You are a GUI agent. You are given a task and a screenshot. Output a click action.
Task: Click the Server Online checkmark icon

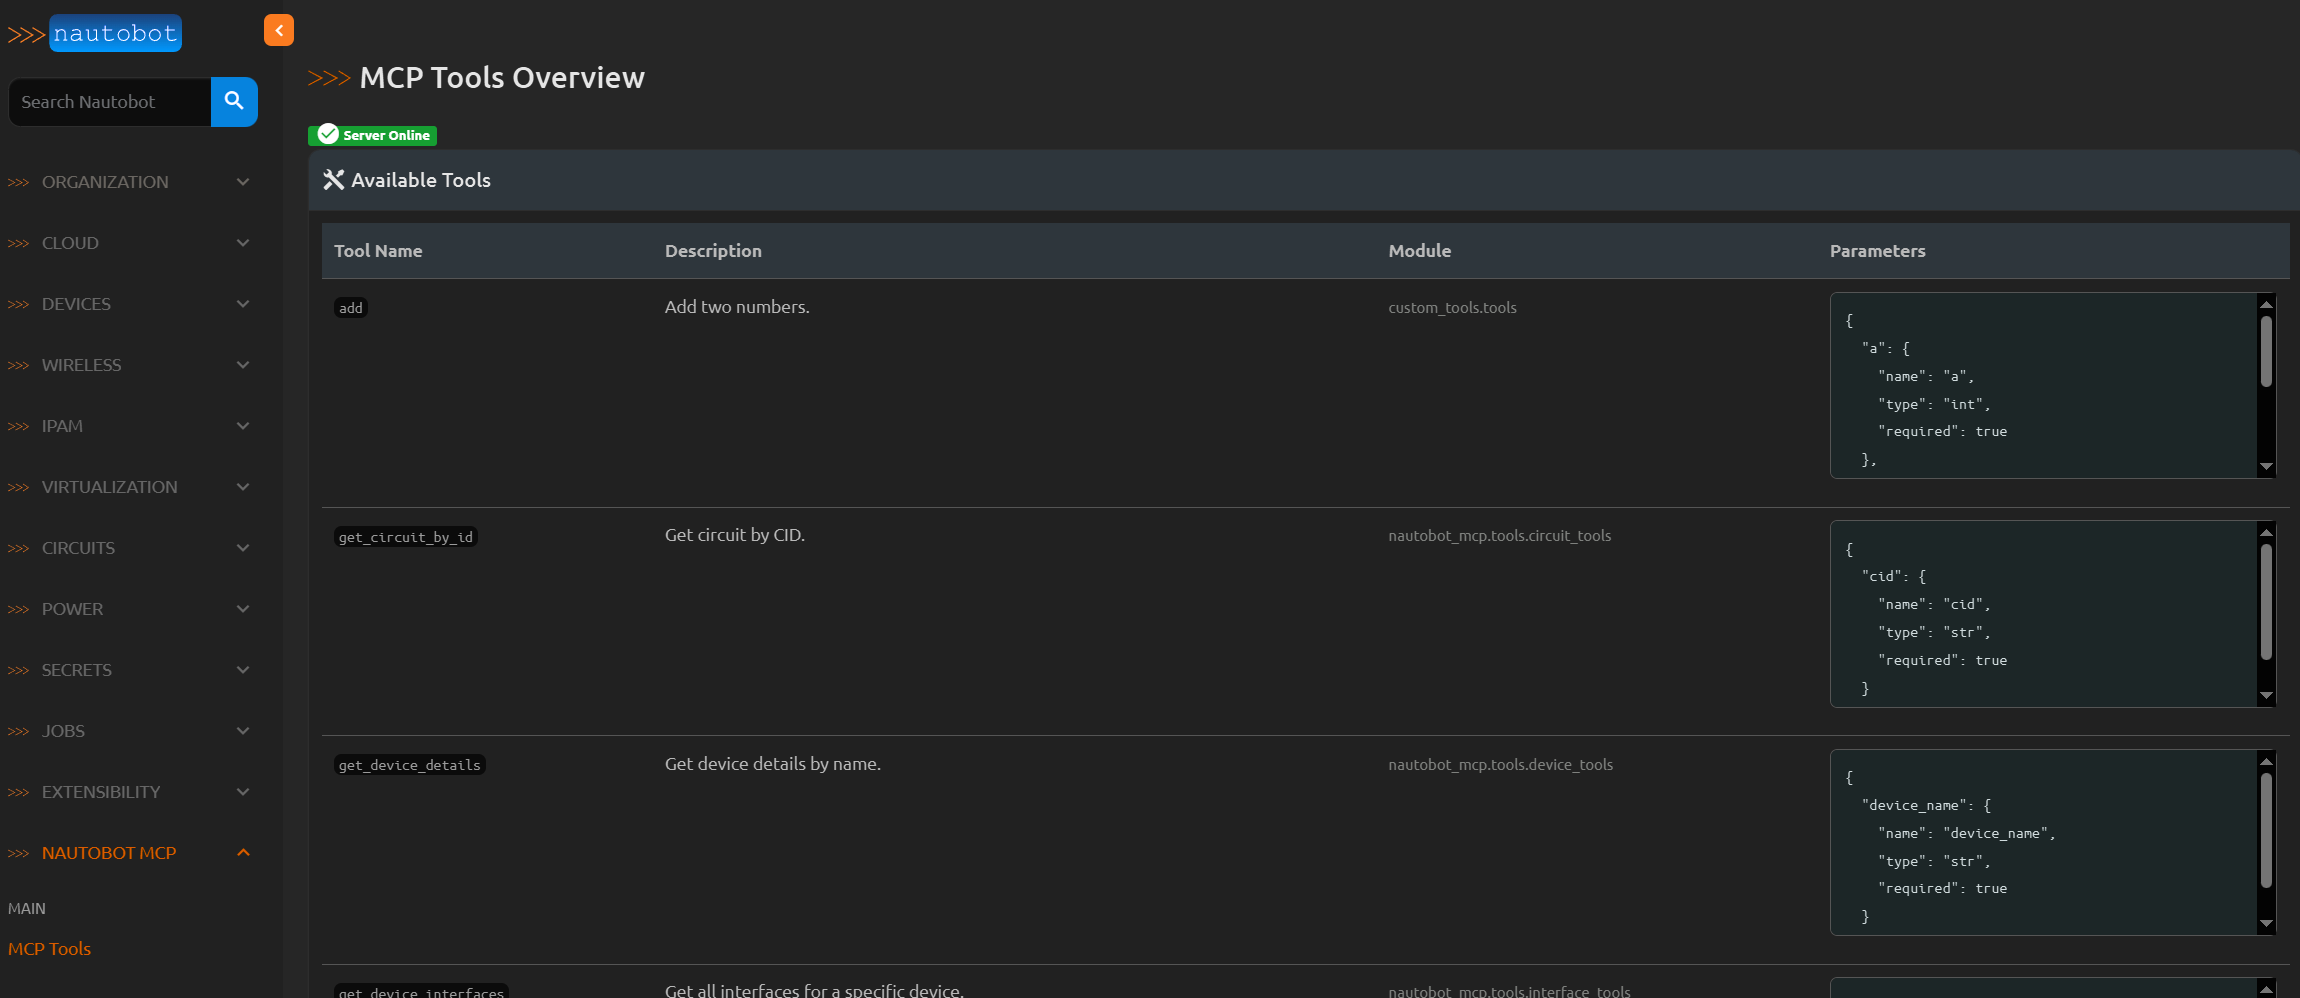328,134
